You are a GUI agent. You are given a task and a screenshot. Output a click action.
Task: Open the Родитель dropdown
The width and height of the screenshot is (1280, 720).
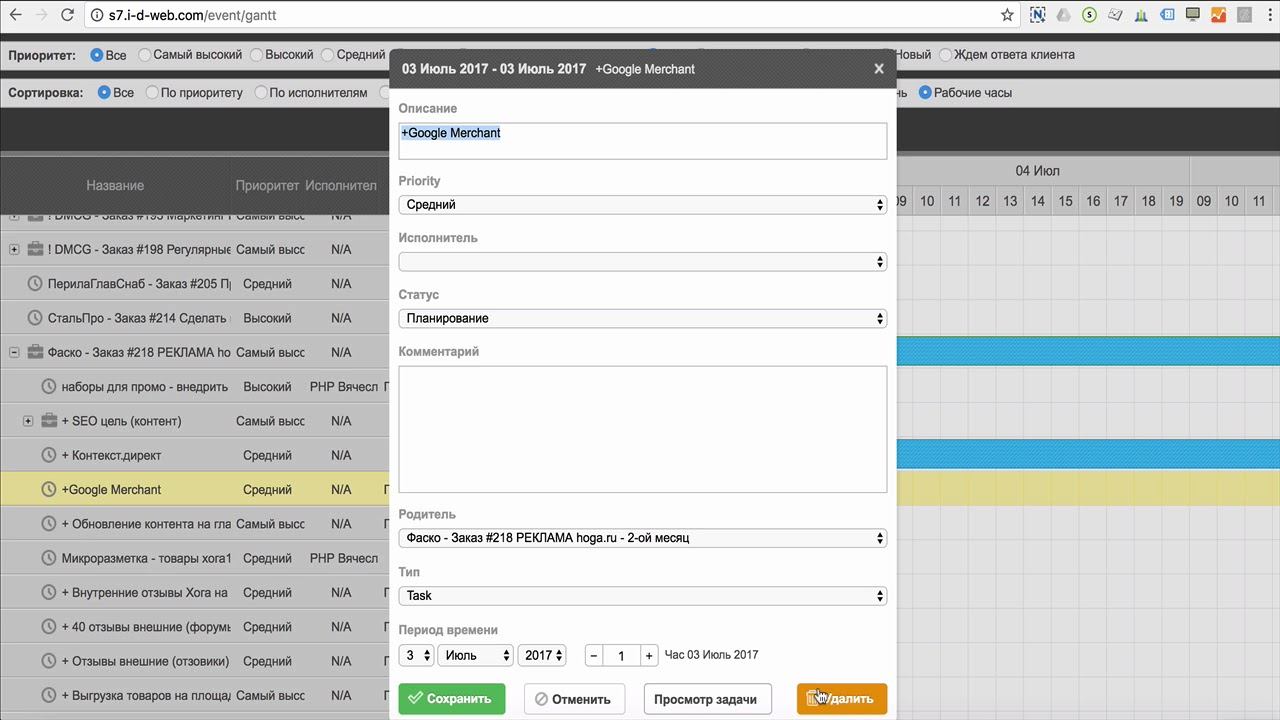coord(642,538)
